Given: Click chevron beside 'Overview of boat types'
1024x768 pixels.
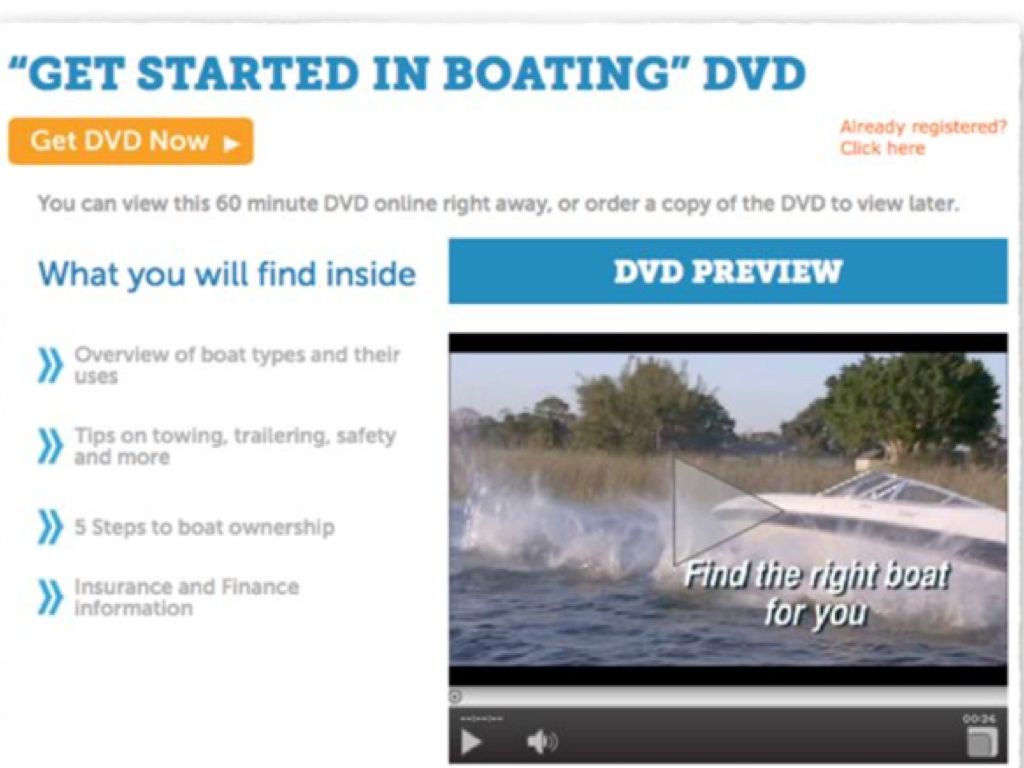Looking at the screenshot, I should pos(51,365).
